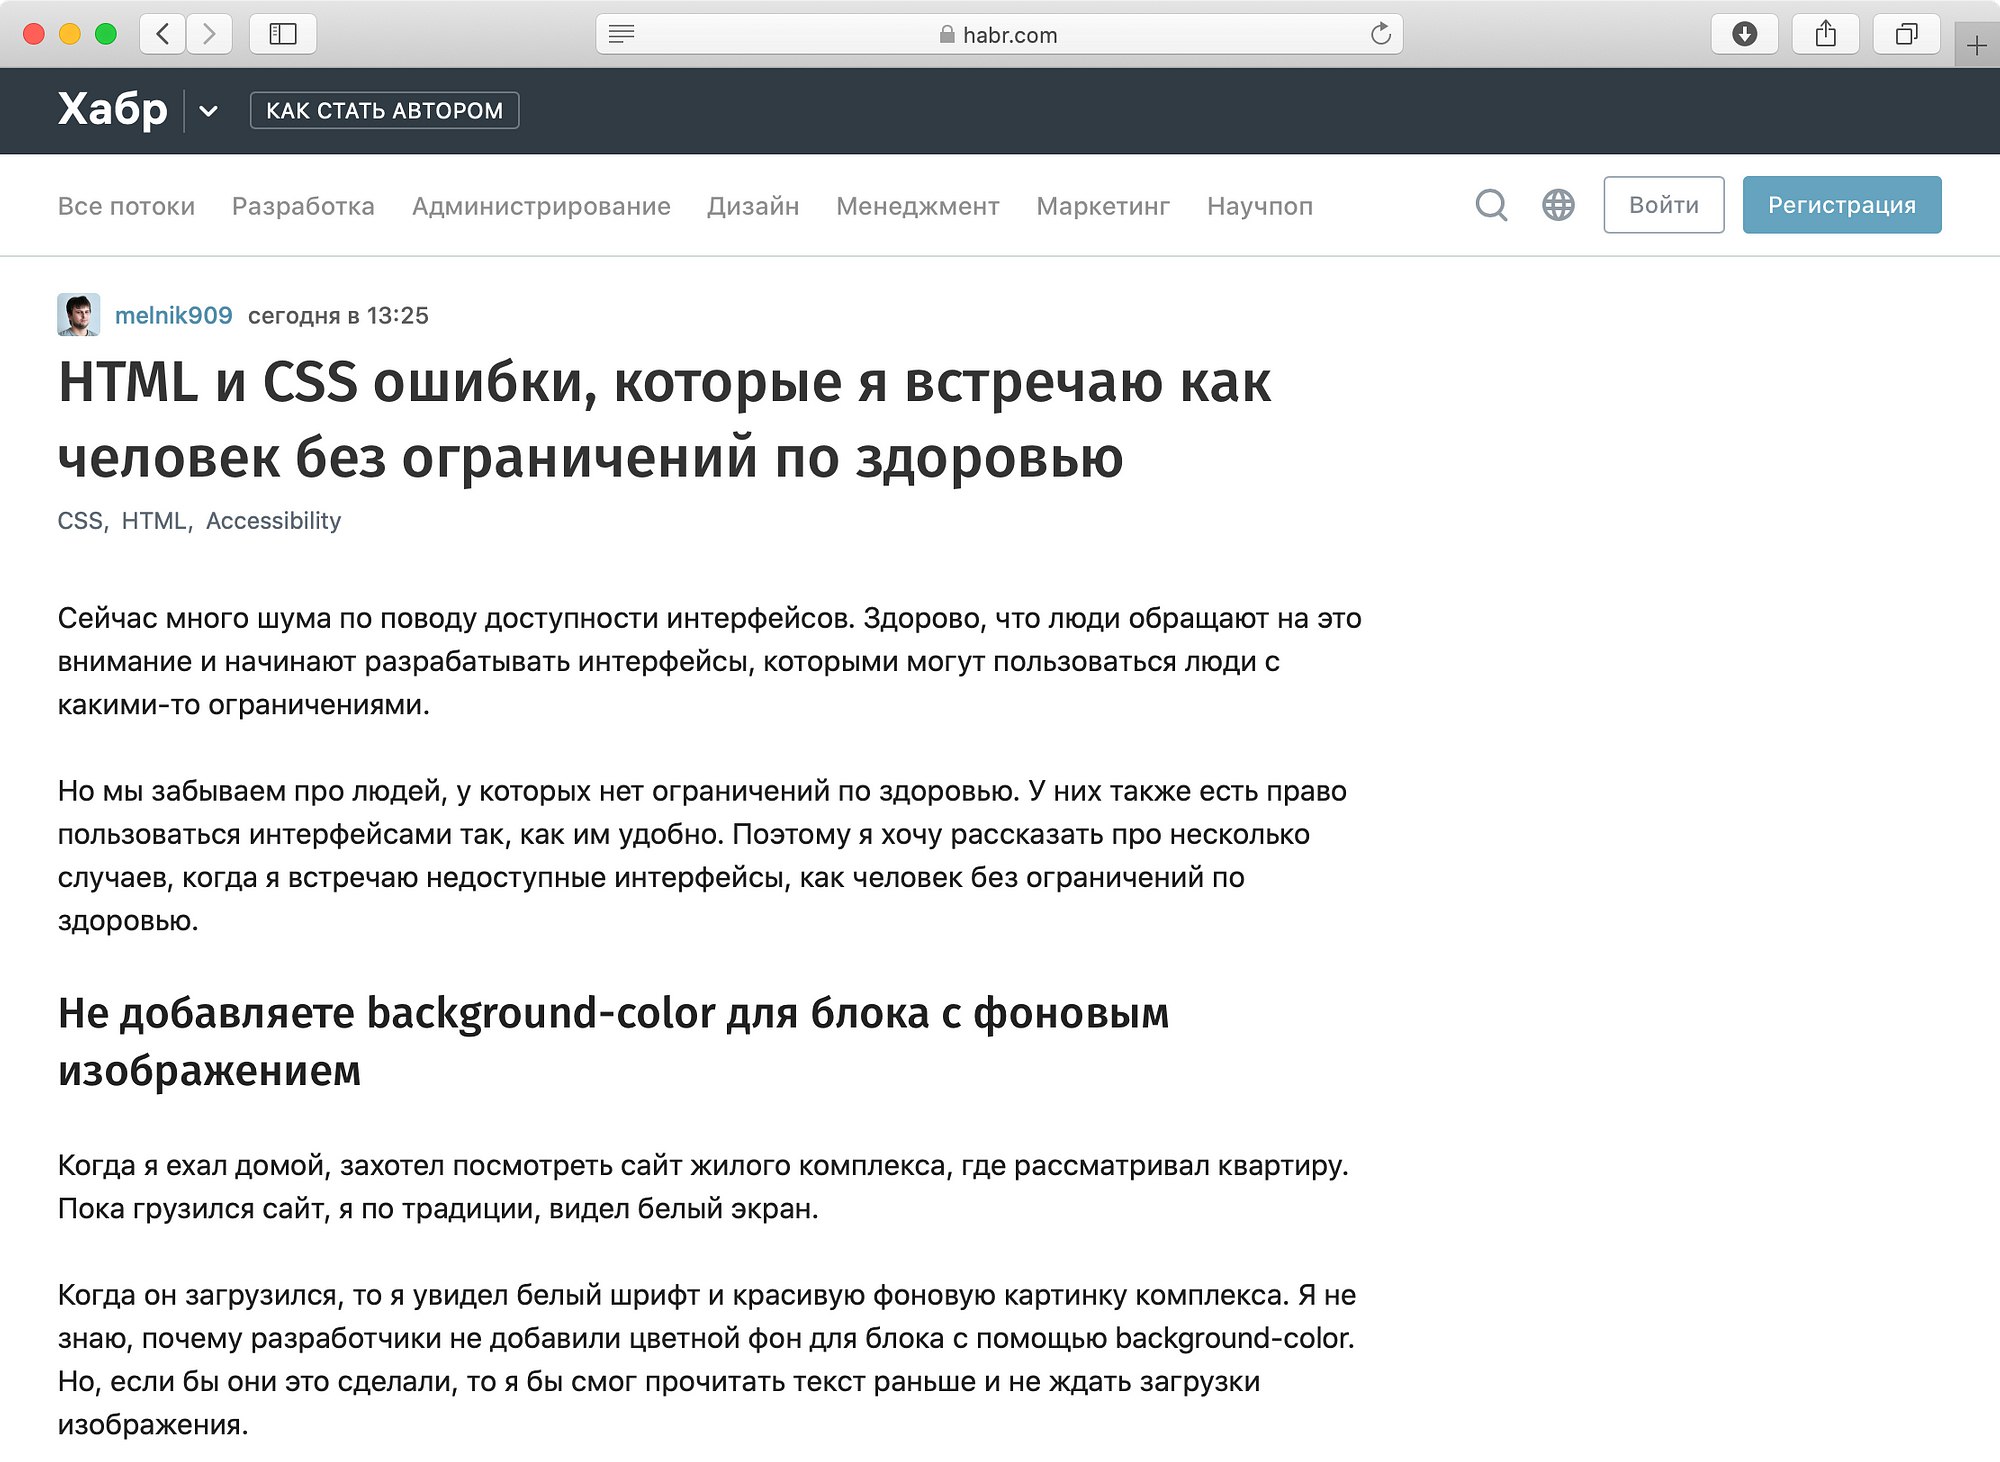Open the HTML hub tag
2000x1462 pixels.
pyautogui.click(x=154, y=521)
